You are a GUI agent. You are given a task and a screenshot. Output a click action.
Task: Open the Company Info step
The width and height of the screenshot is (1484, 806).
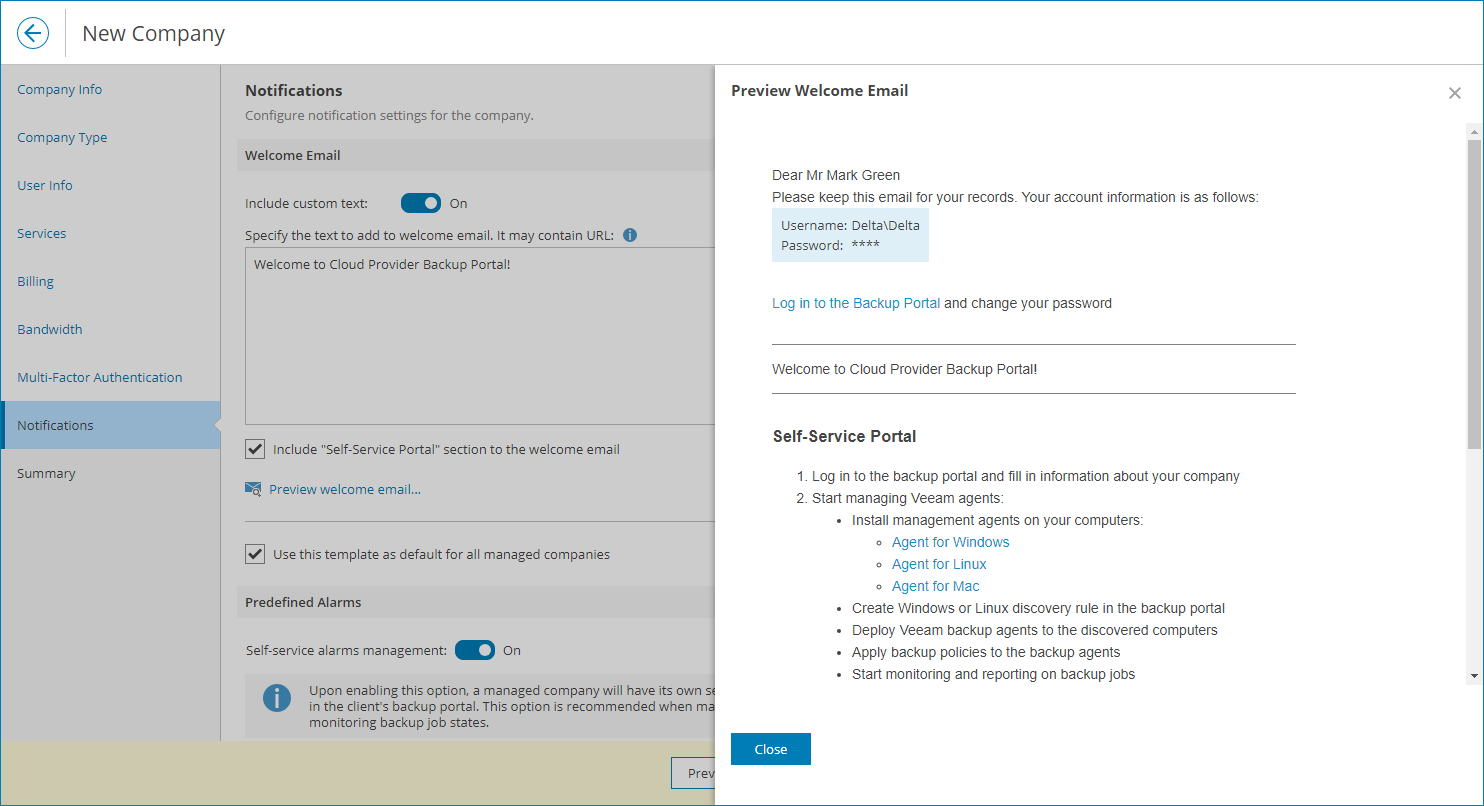tap(60, 89)
